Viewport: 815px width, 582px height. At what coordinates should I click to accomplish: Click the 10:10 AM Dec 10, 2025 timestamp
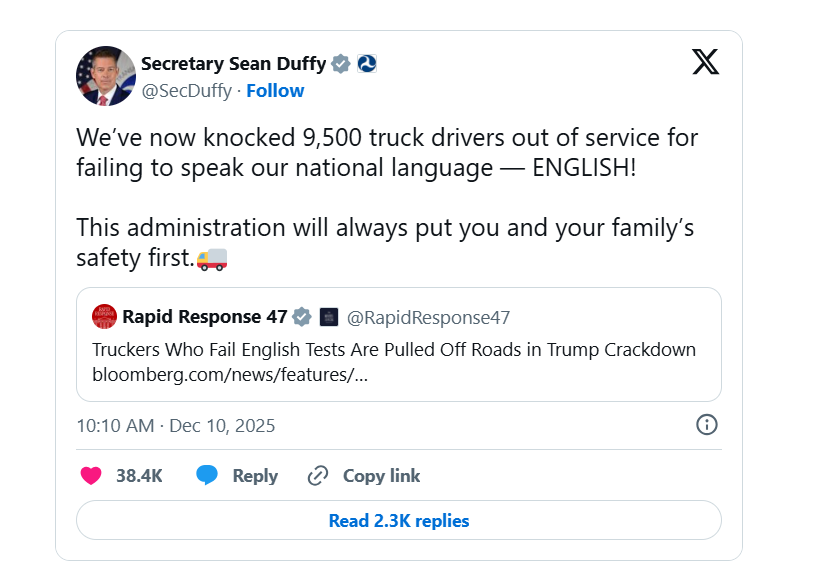175,426
